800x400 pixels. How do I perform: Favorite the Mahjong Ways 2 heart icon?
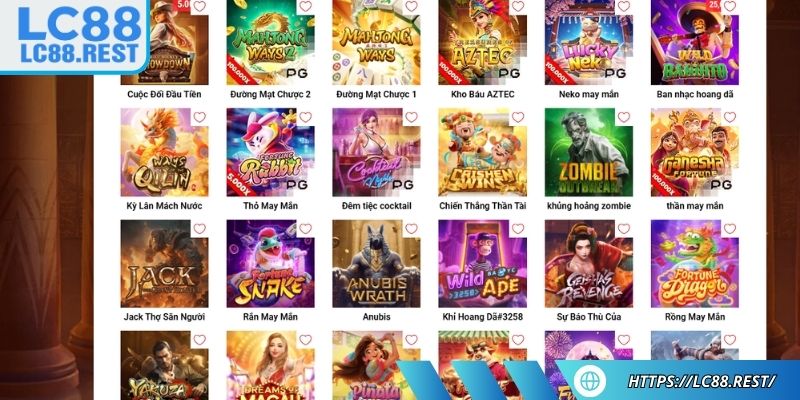(305, 6)
